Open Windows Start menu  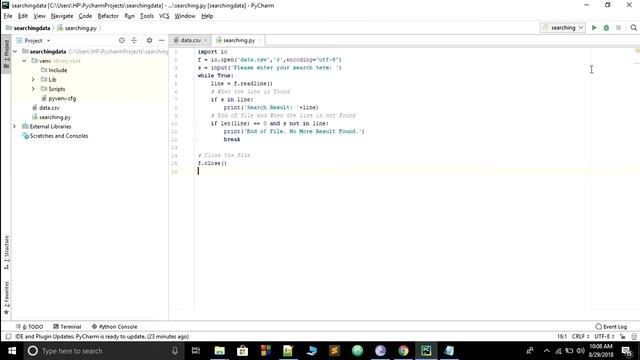click(x=12, y=351)
